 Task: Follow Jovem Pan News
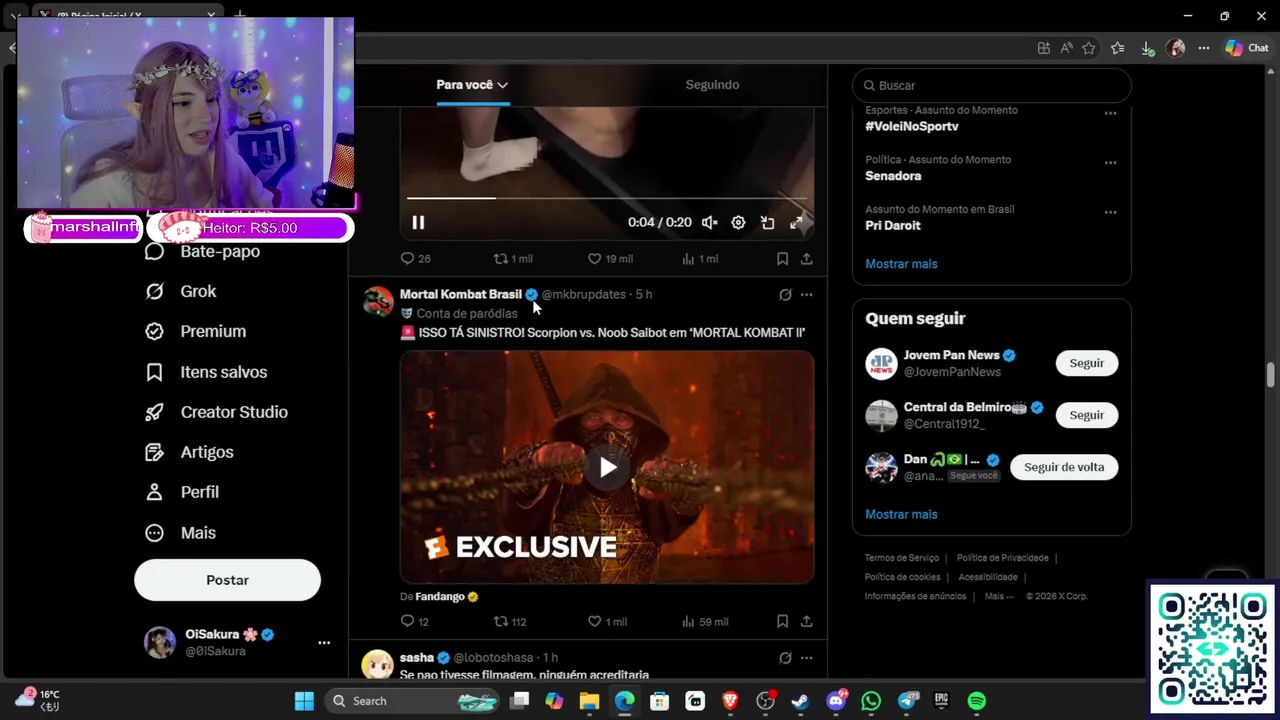(x=1086, y=363)
